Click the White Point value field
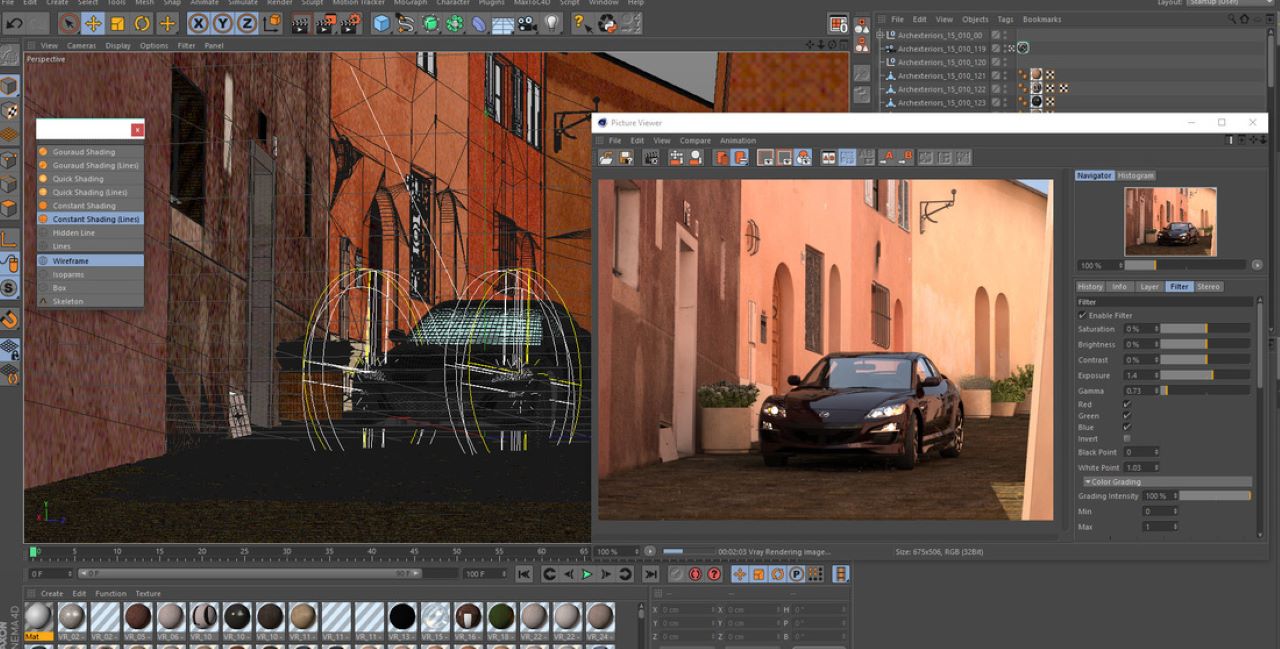 1141,467
